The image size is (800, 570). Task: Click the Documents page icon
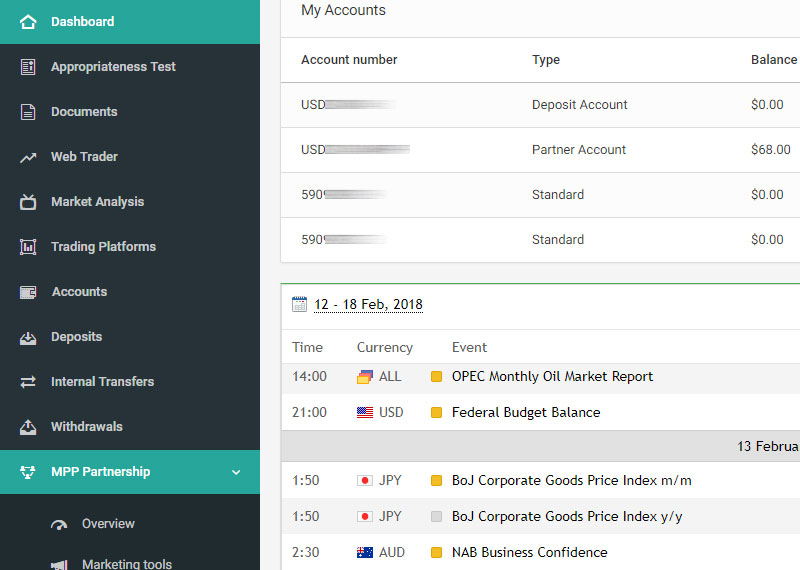coord(28,112)
